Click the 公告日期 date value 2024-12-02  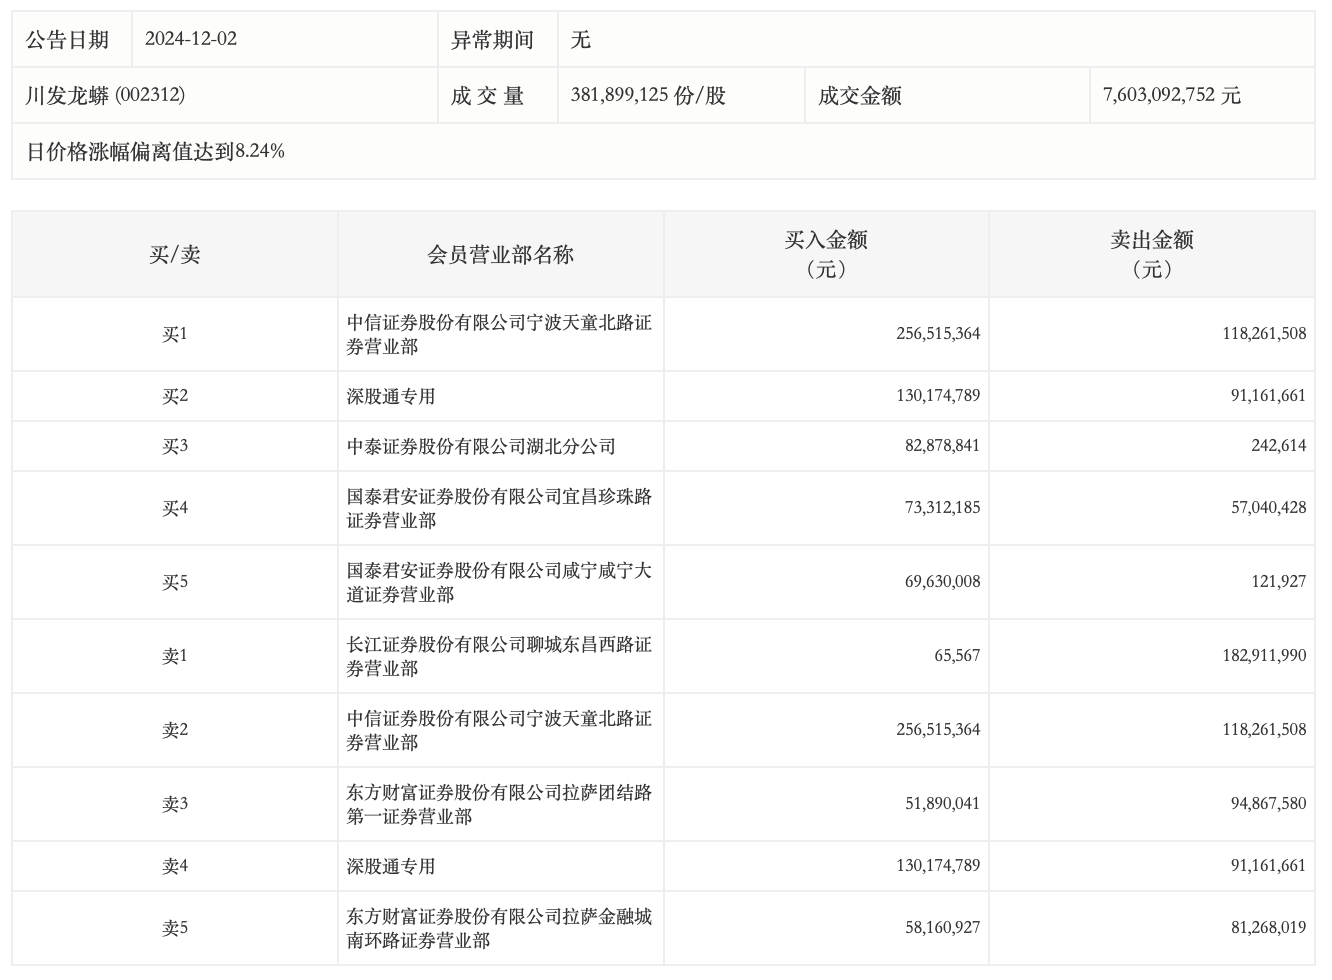191,39
